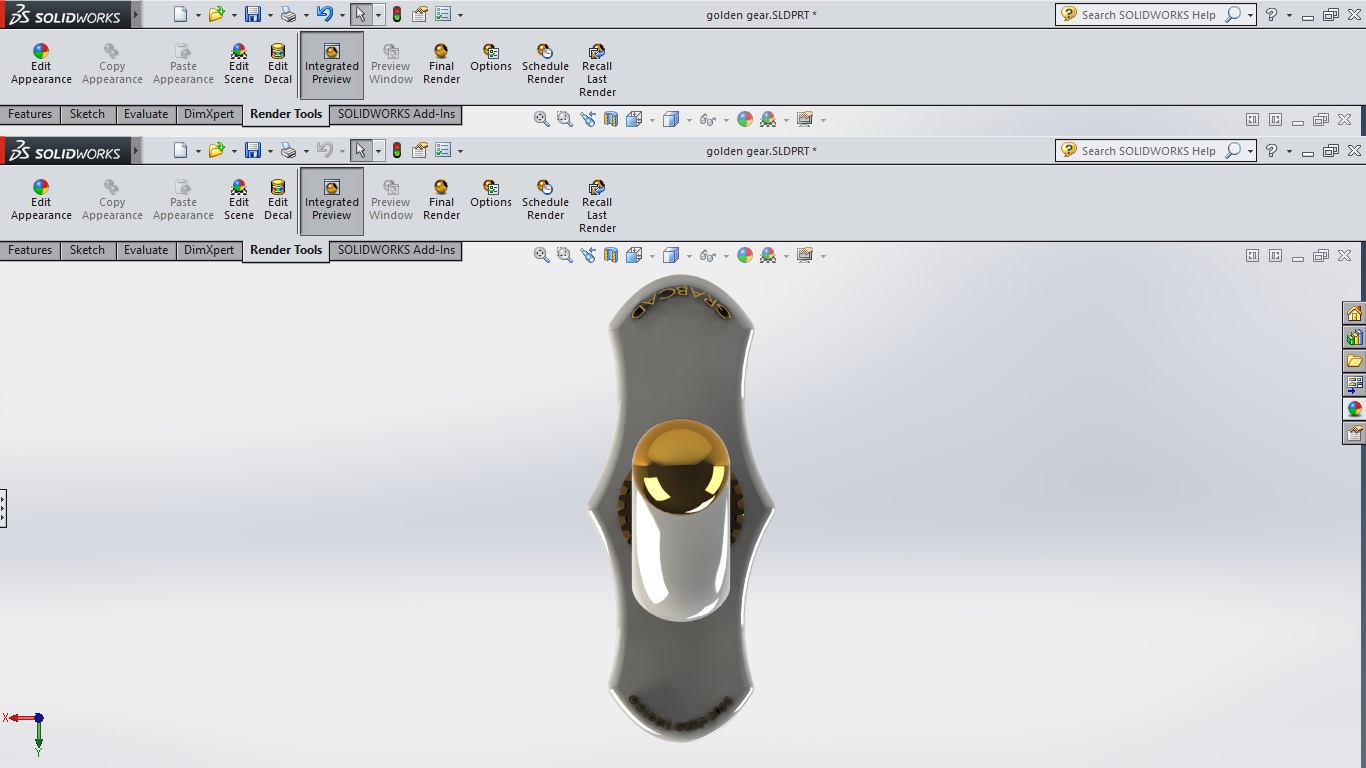
Task: Click Print icon in lower title bar
Action: click(x=288, y=150)
